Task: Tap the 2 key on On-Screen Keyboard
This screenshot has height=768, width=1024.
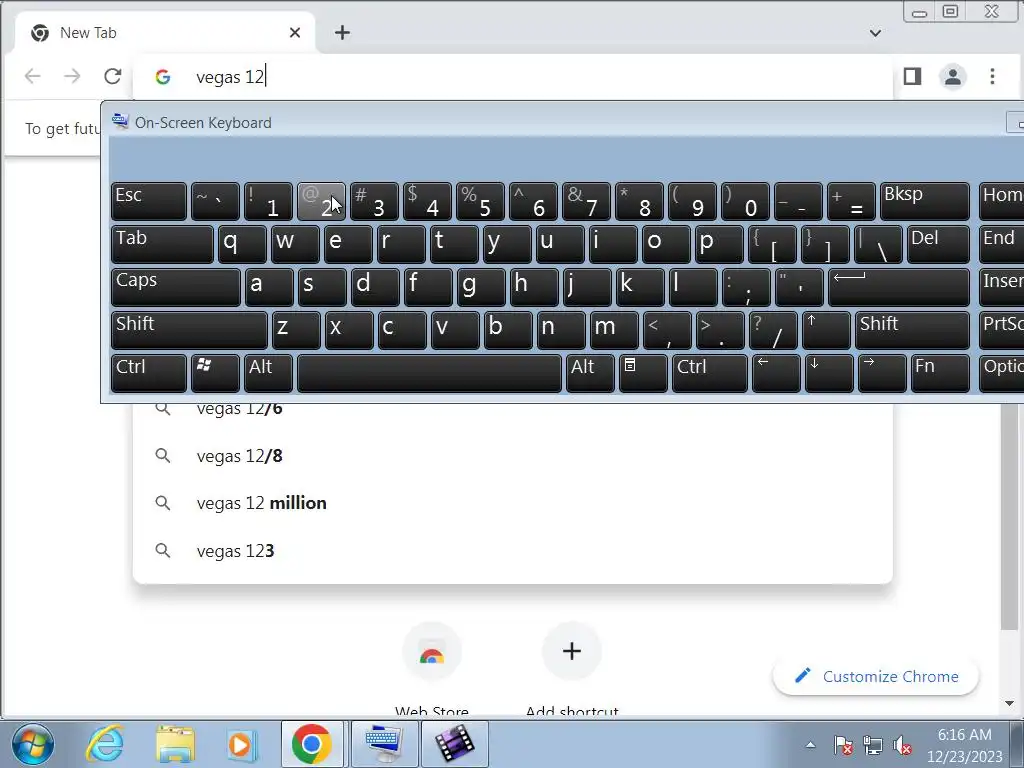Action: (321, 201)
